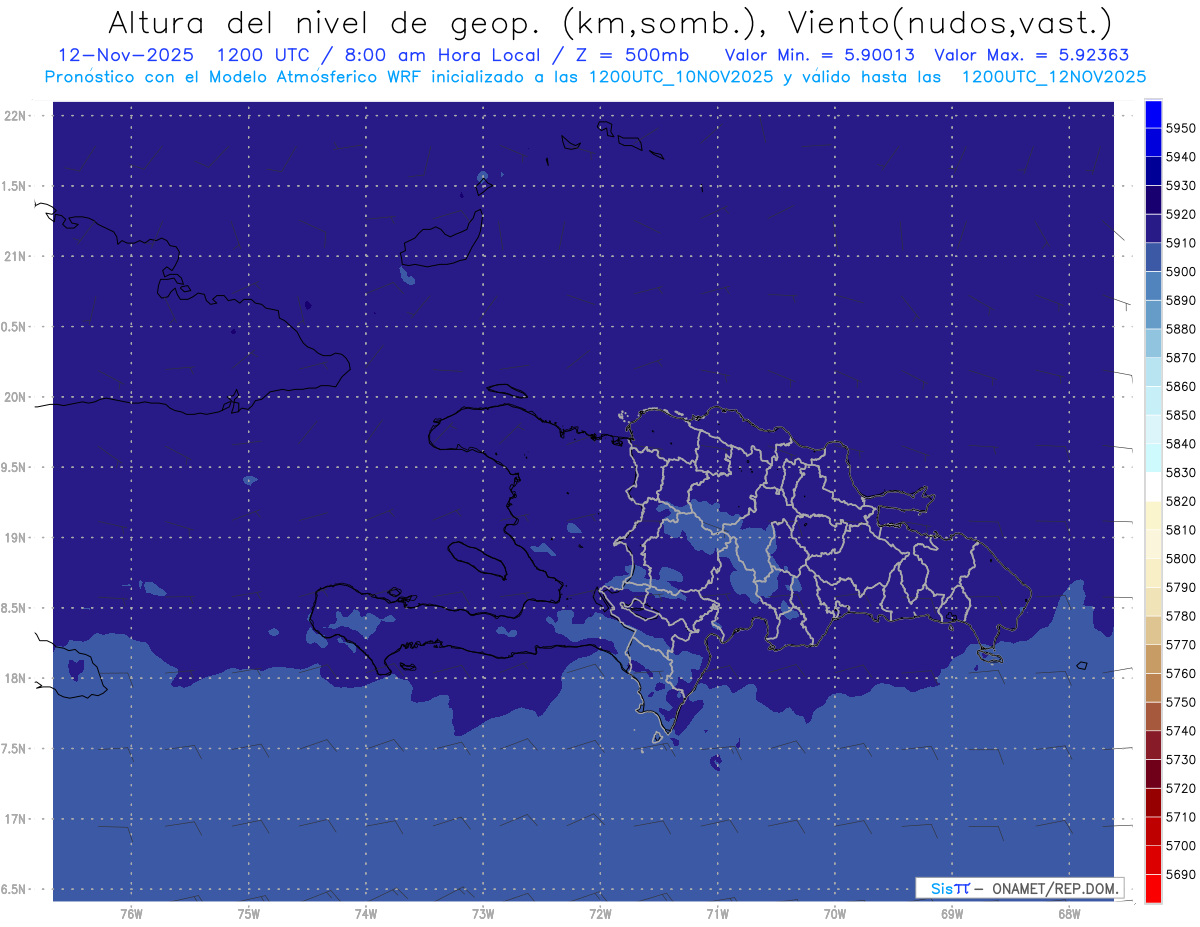Viewport: 1200px width, 927px height.
Task: Click the colorbar value '5920'
Action: pos(1181,214)
